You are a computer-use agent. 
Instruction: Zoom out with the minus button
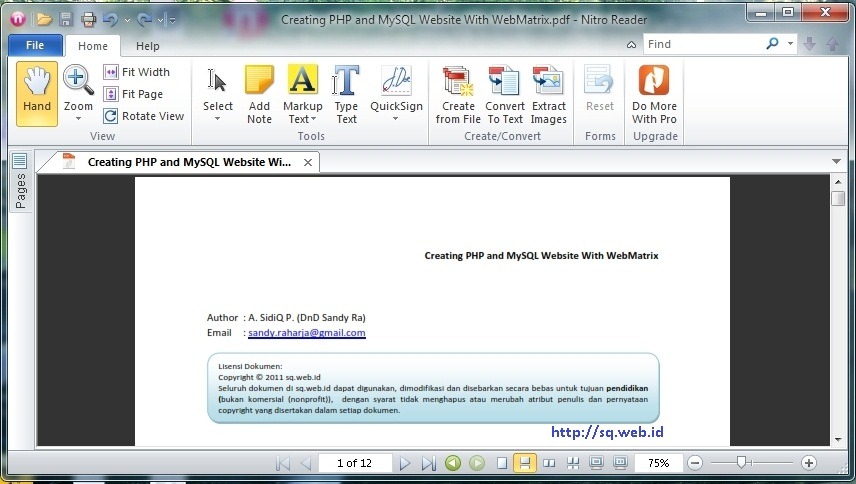pyautogui.click(x=695, y=463)
